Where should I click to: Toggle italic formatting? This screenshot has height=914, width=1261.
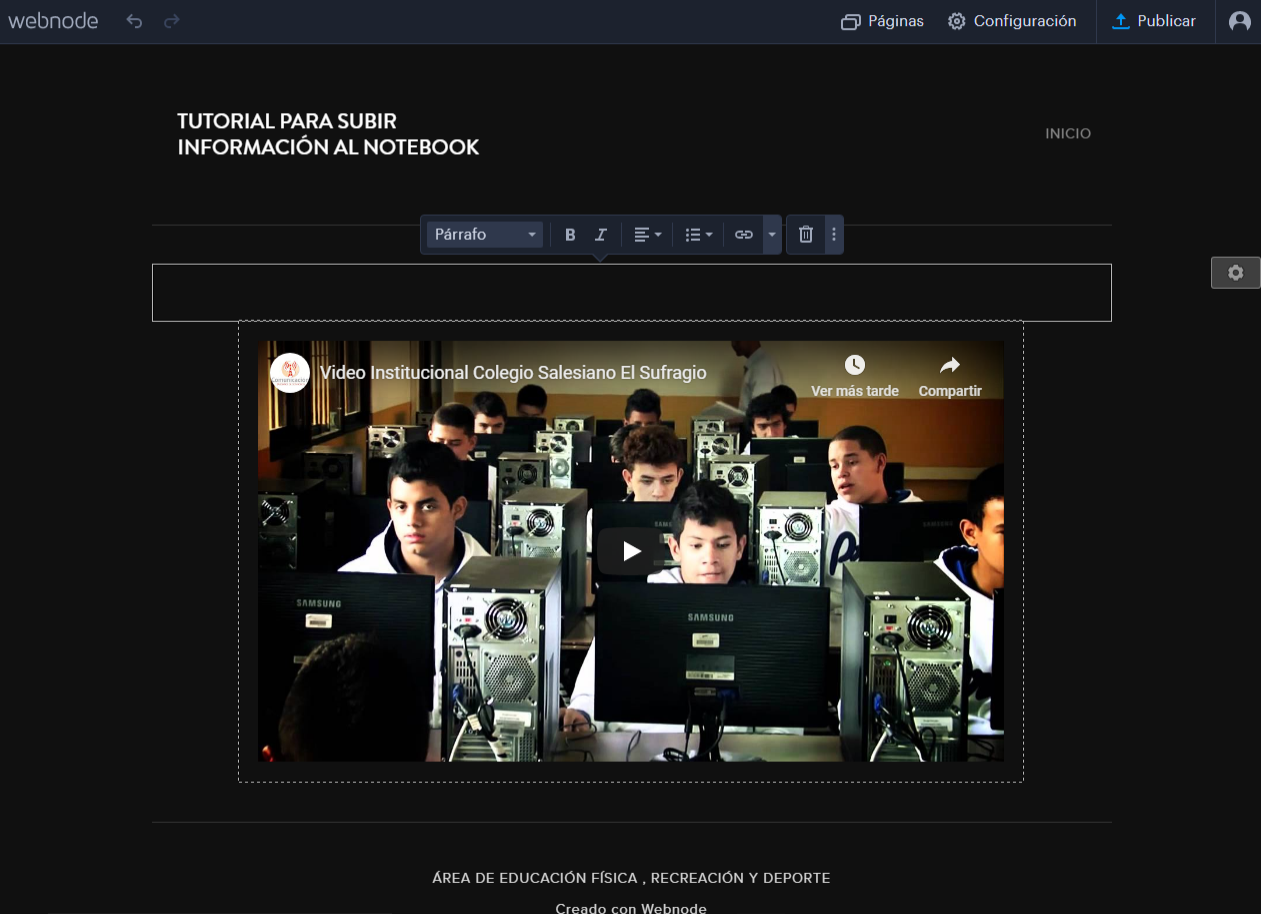[601, 235]
